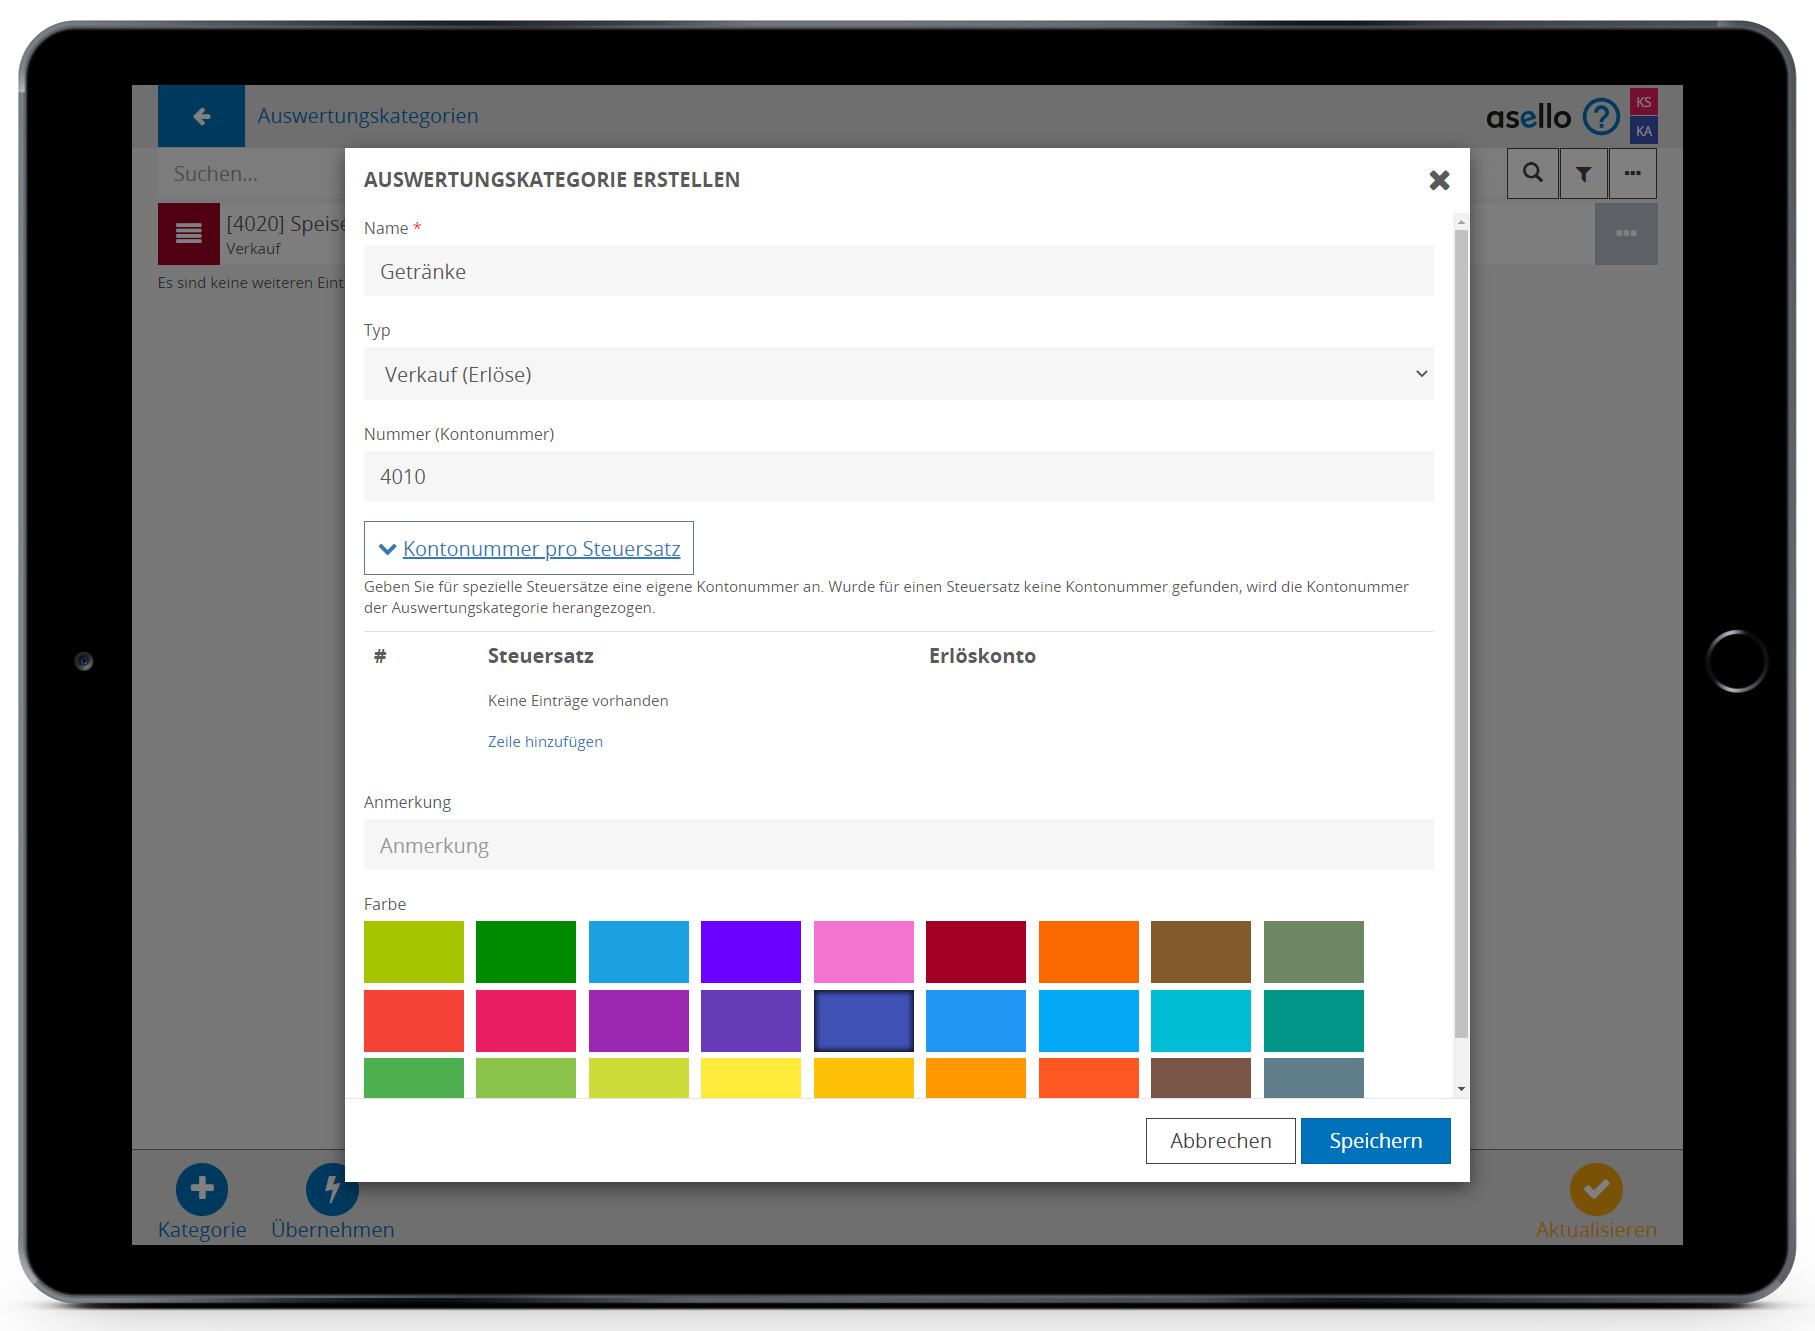1815x1331 pixels.
Task: Click Zeile hinzufügen link
Action: [545, 742]
